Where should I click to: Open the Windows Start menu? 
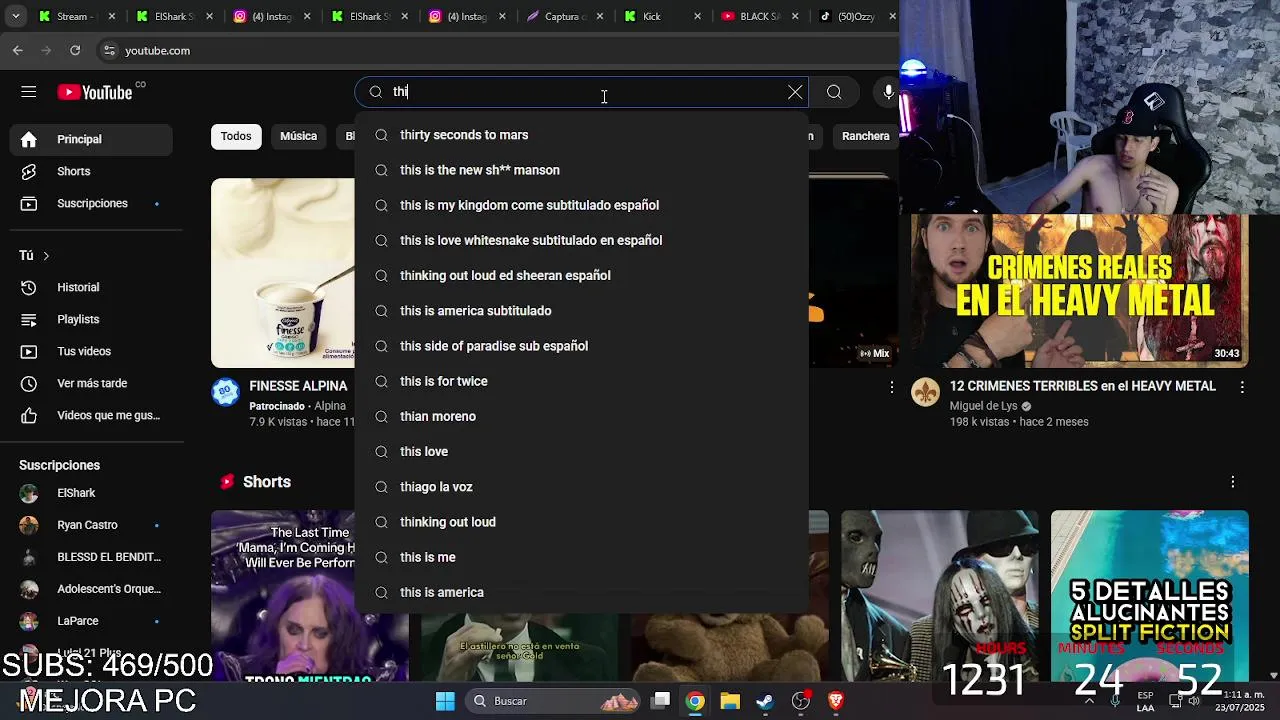point(445,701)
